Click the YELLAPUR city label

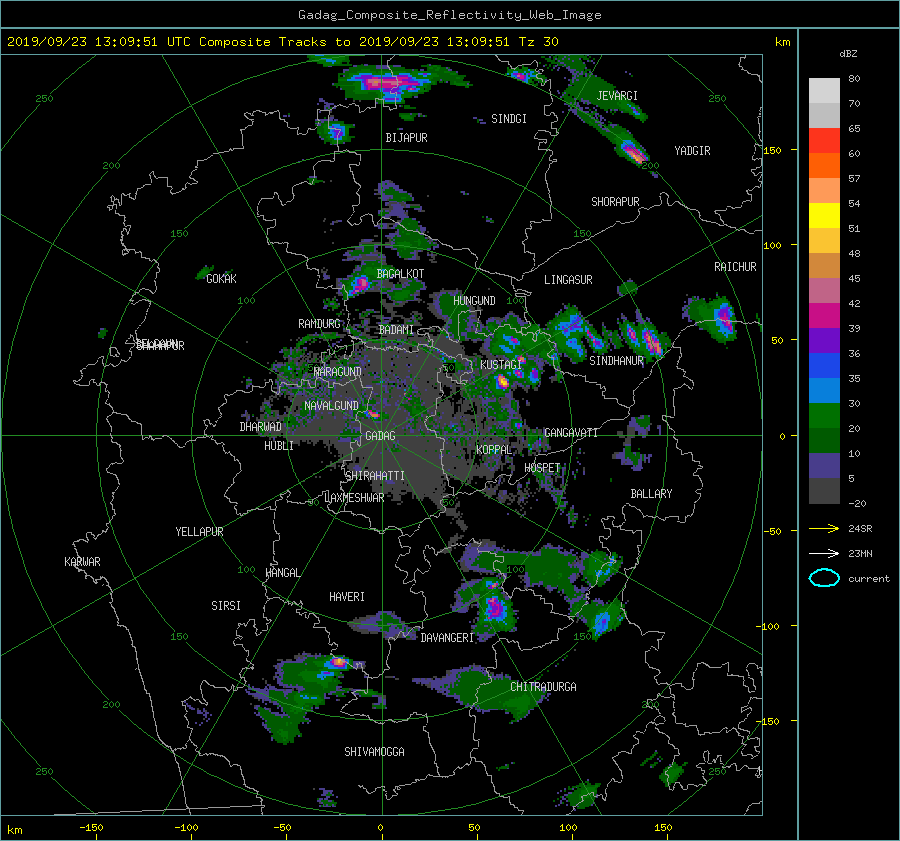coord(199,532)
